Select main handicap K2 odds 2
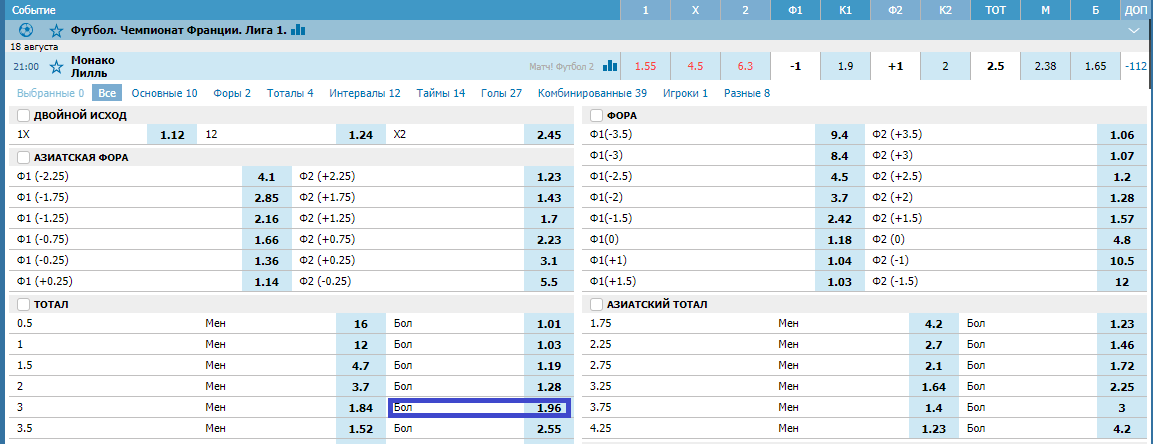This screenshot has width=1153, height=444. pos(946,66)
